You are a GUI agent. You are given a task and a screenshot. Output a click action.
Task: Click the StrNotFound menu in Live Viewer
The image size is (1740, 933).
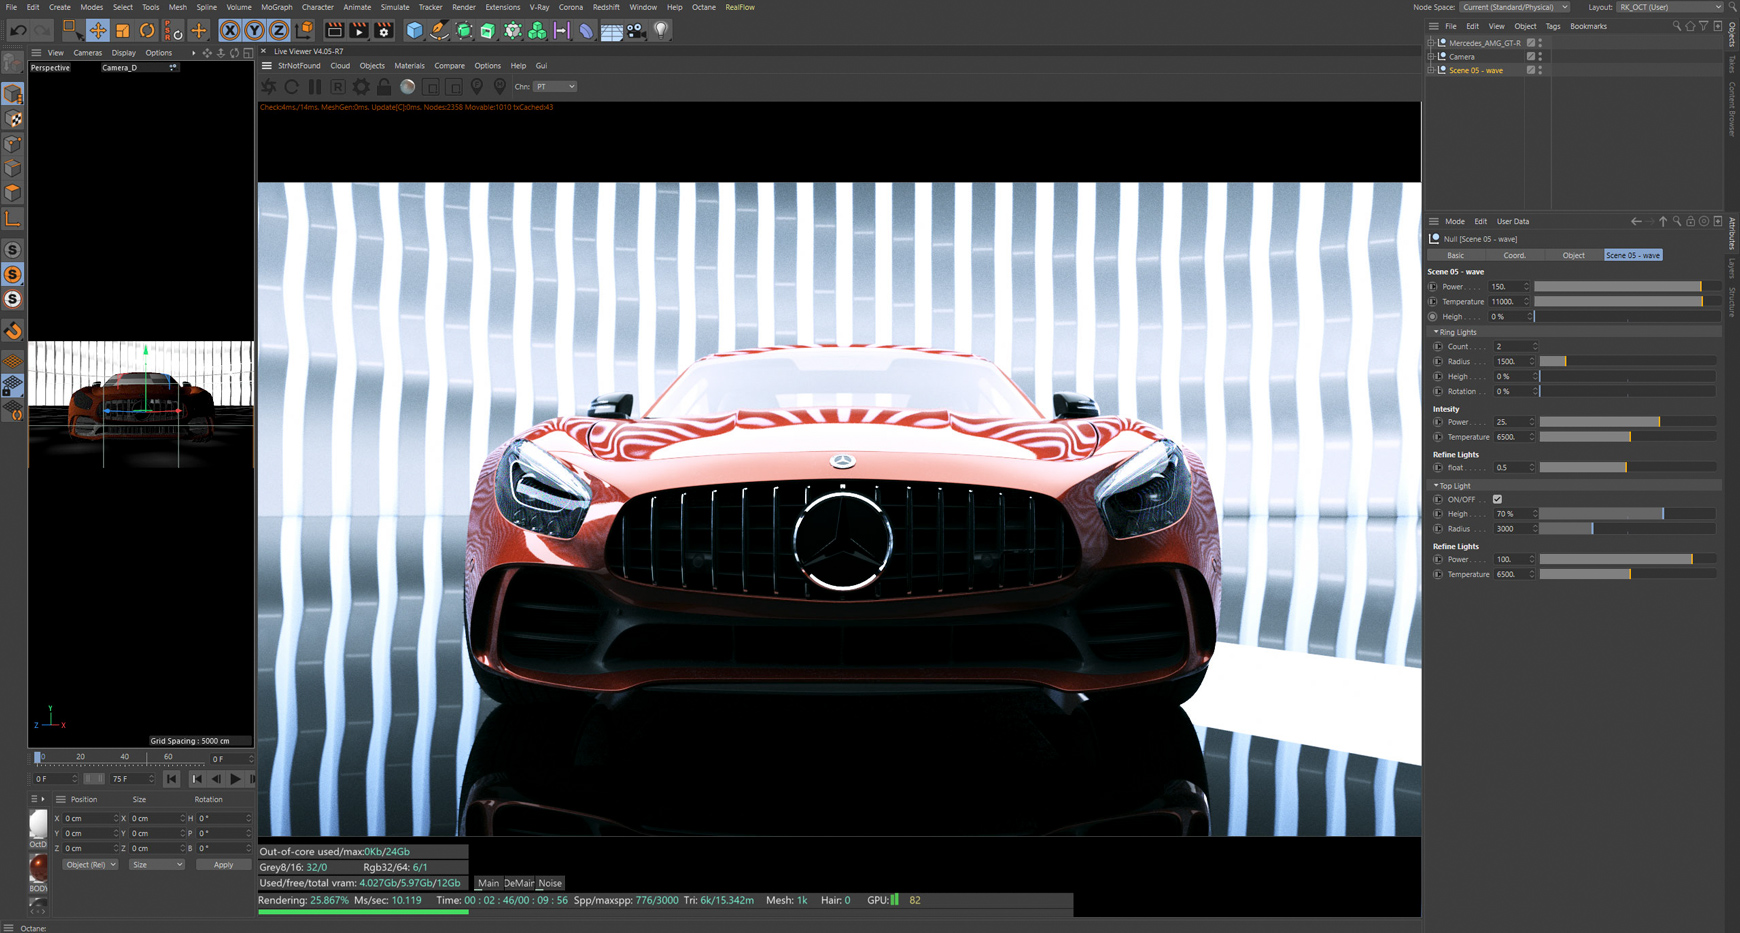coord(299,65)
